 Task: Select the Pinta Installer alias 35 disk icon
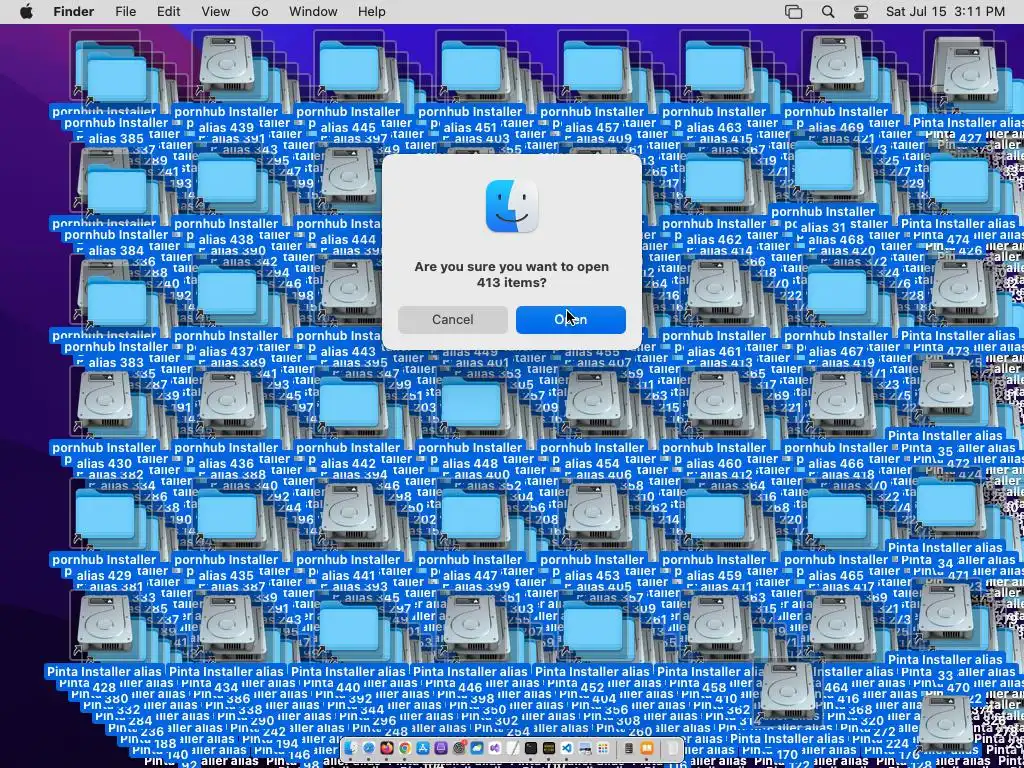(x=946, y=389)
